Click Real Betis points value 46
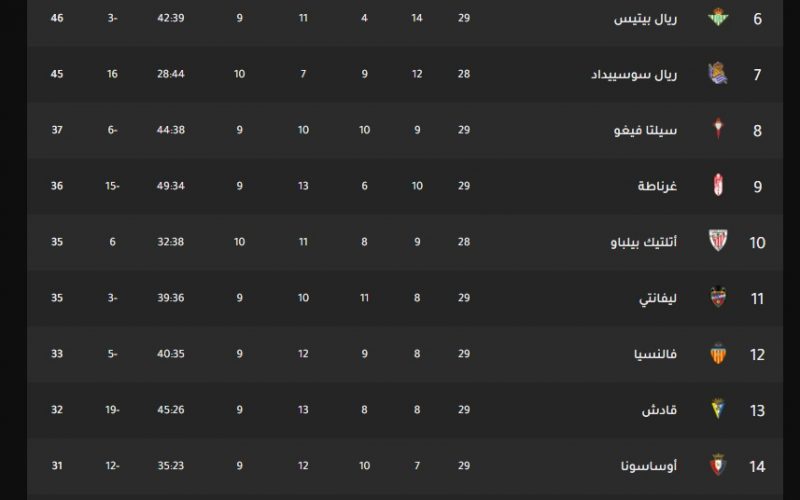Image resolution: width=800 pixels, height=500 pixels. pyautogui.click(x=57, y=18)
